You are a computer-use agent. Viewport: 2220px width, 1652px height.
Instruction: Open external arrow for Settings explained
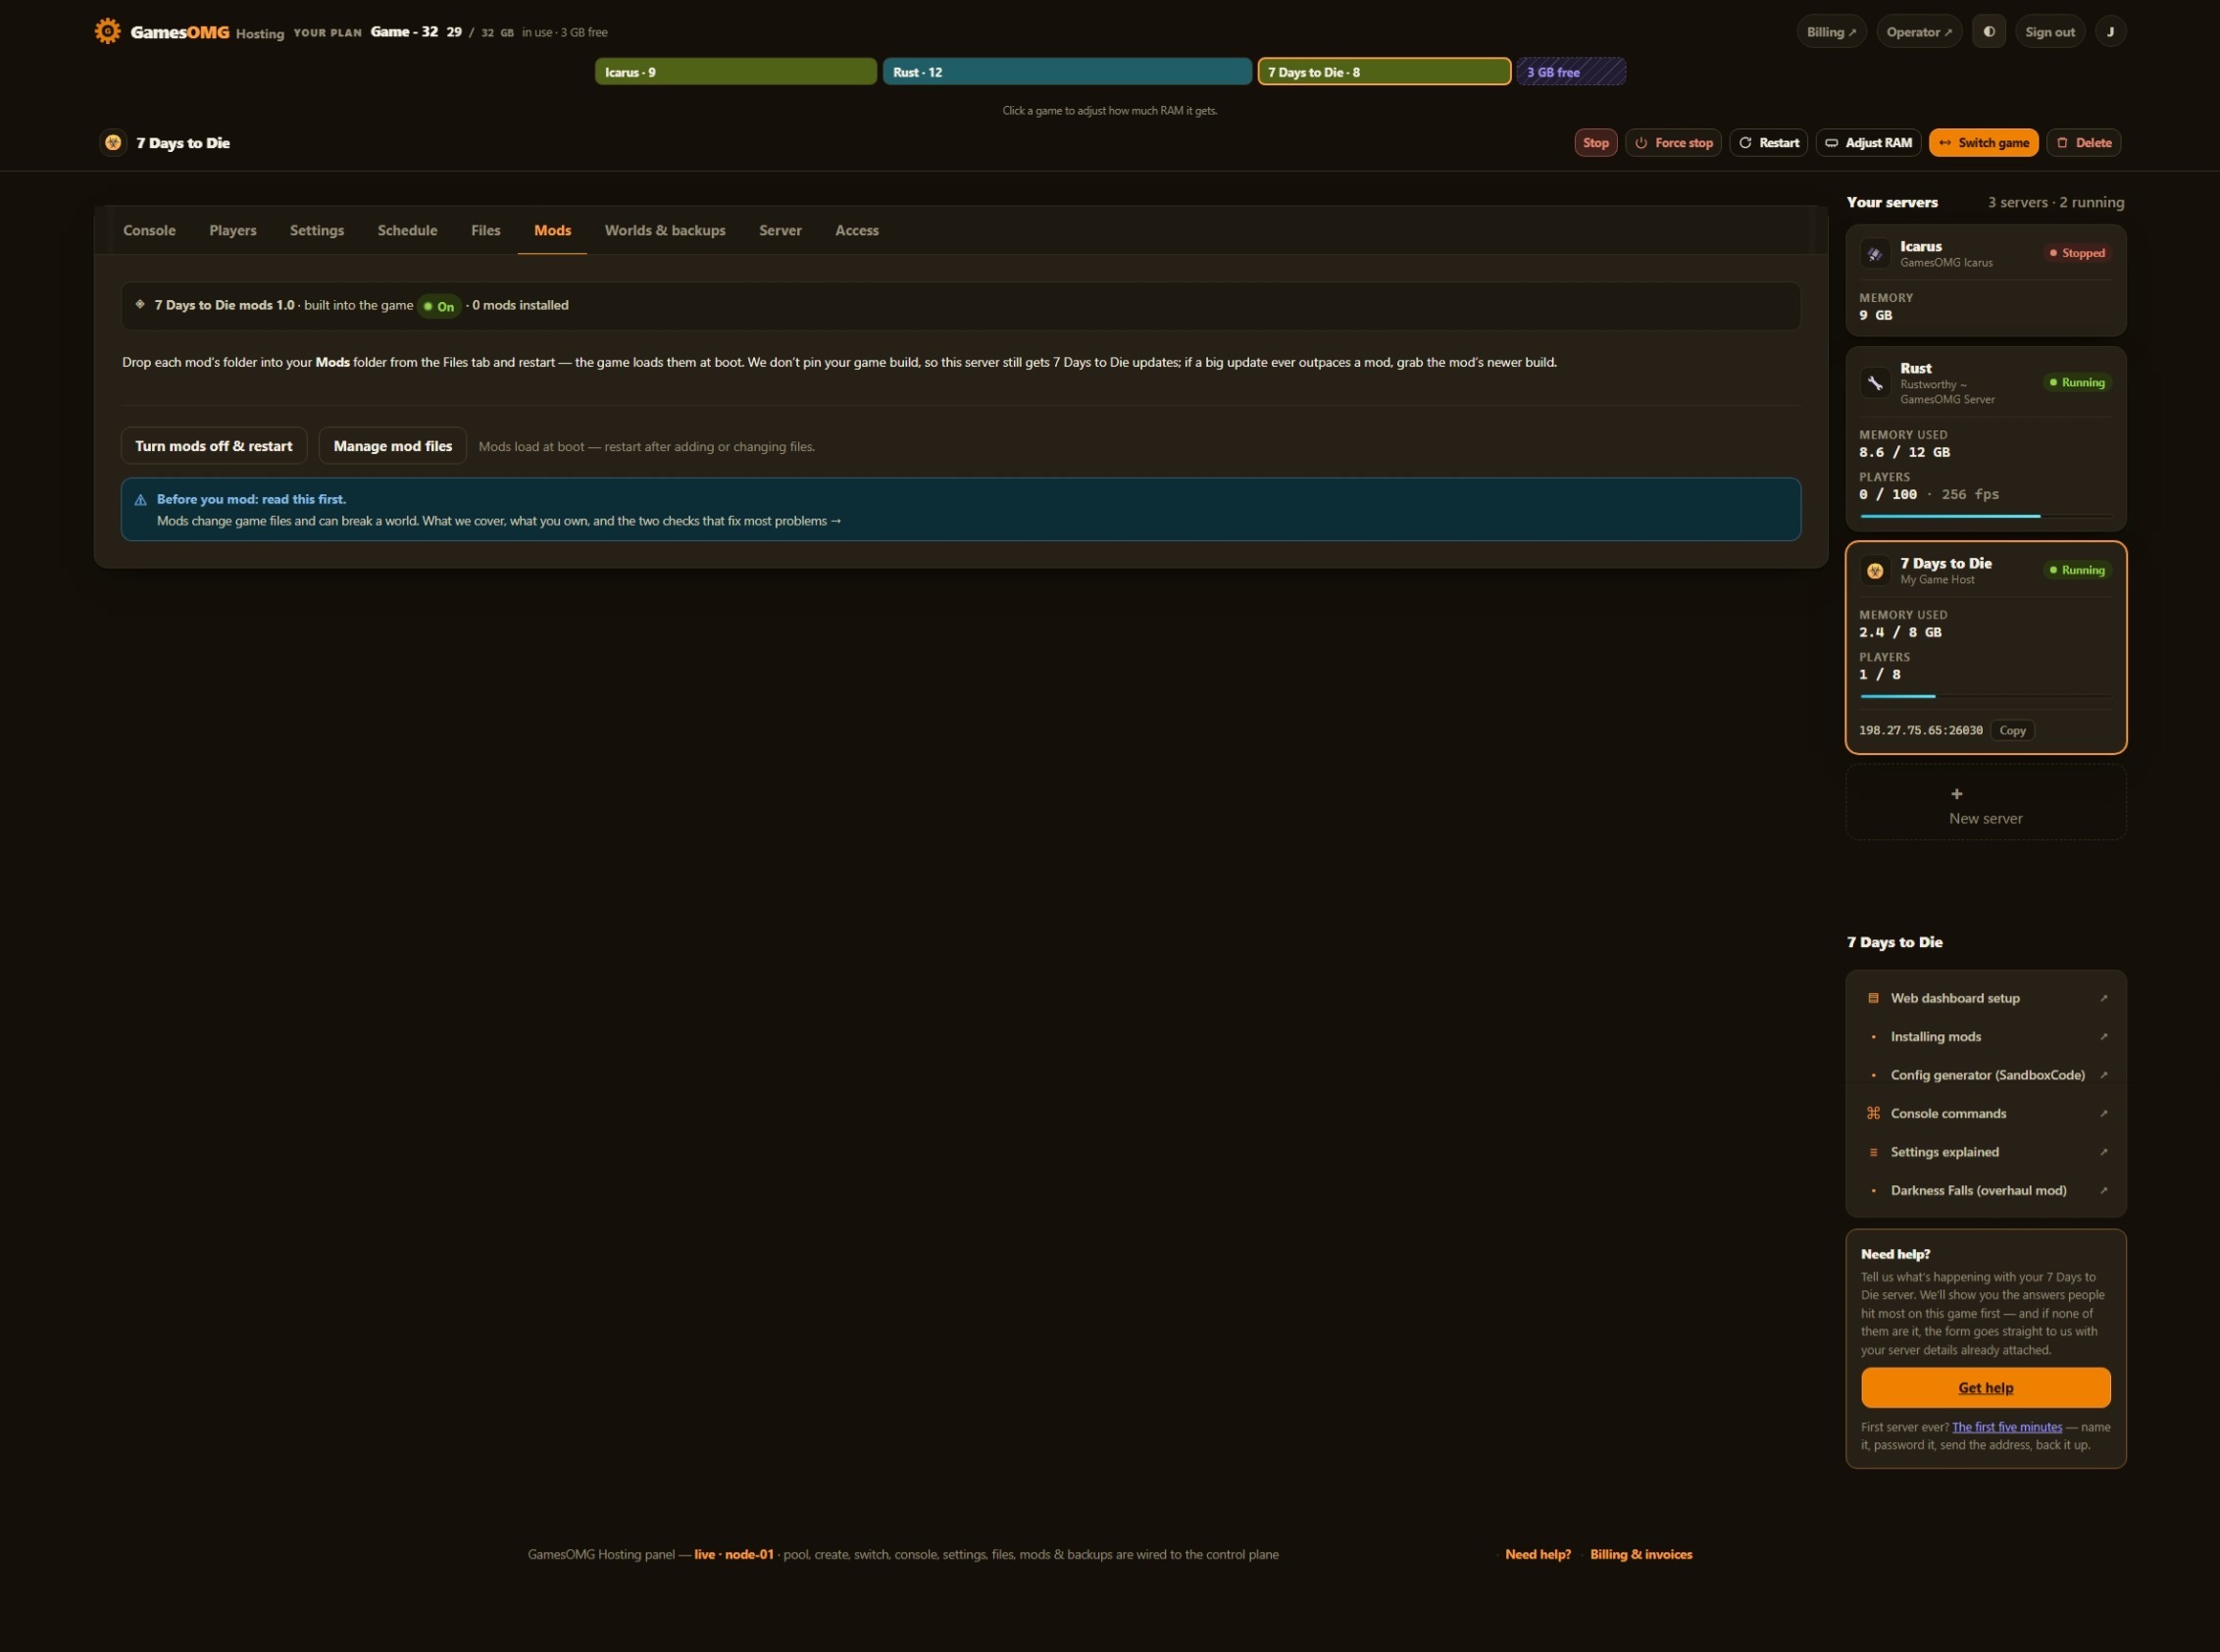coord(2103,1152)
